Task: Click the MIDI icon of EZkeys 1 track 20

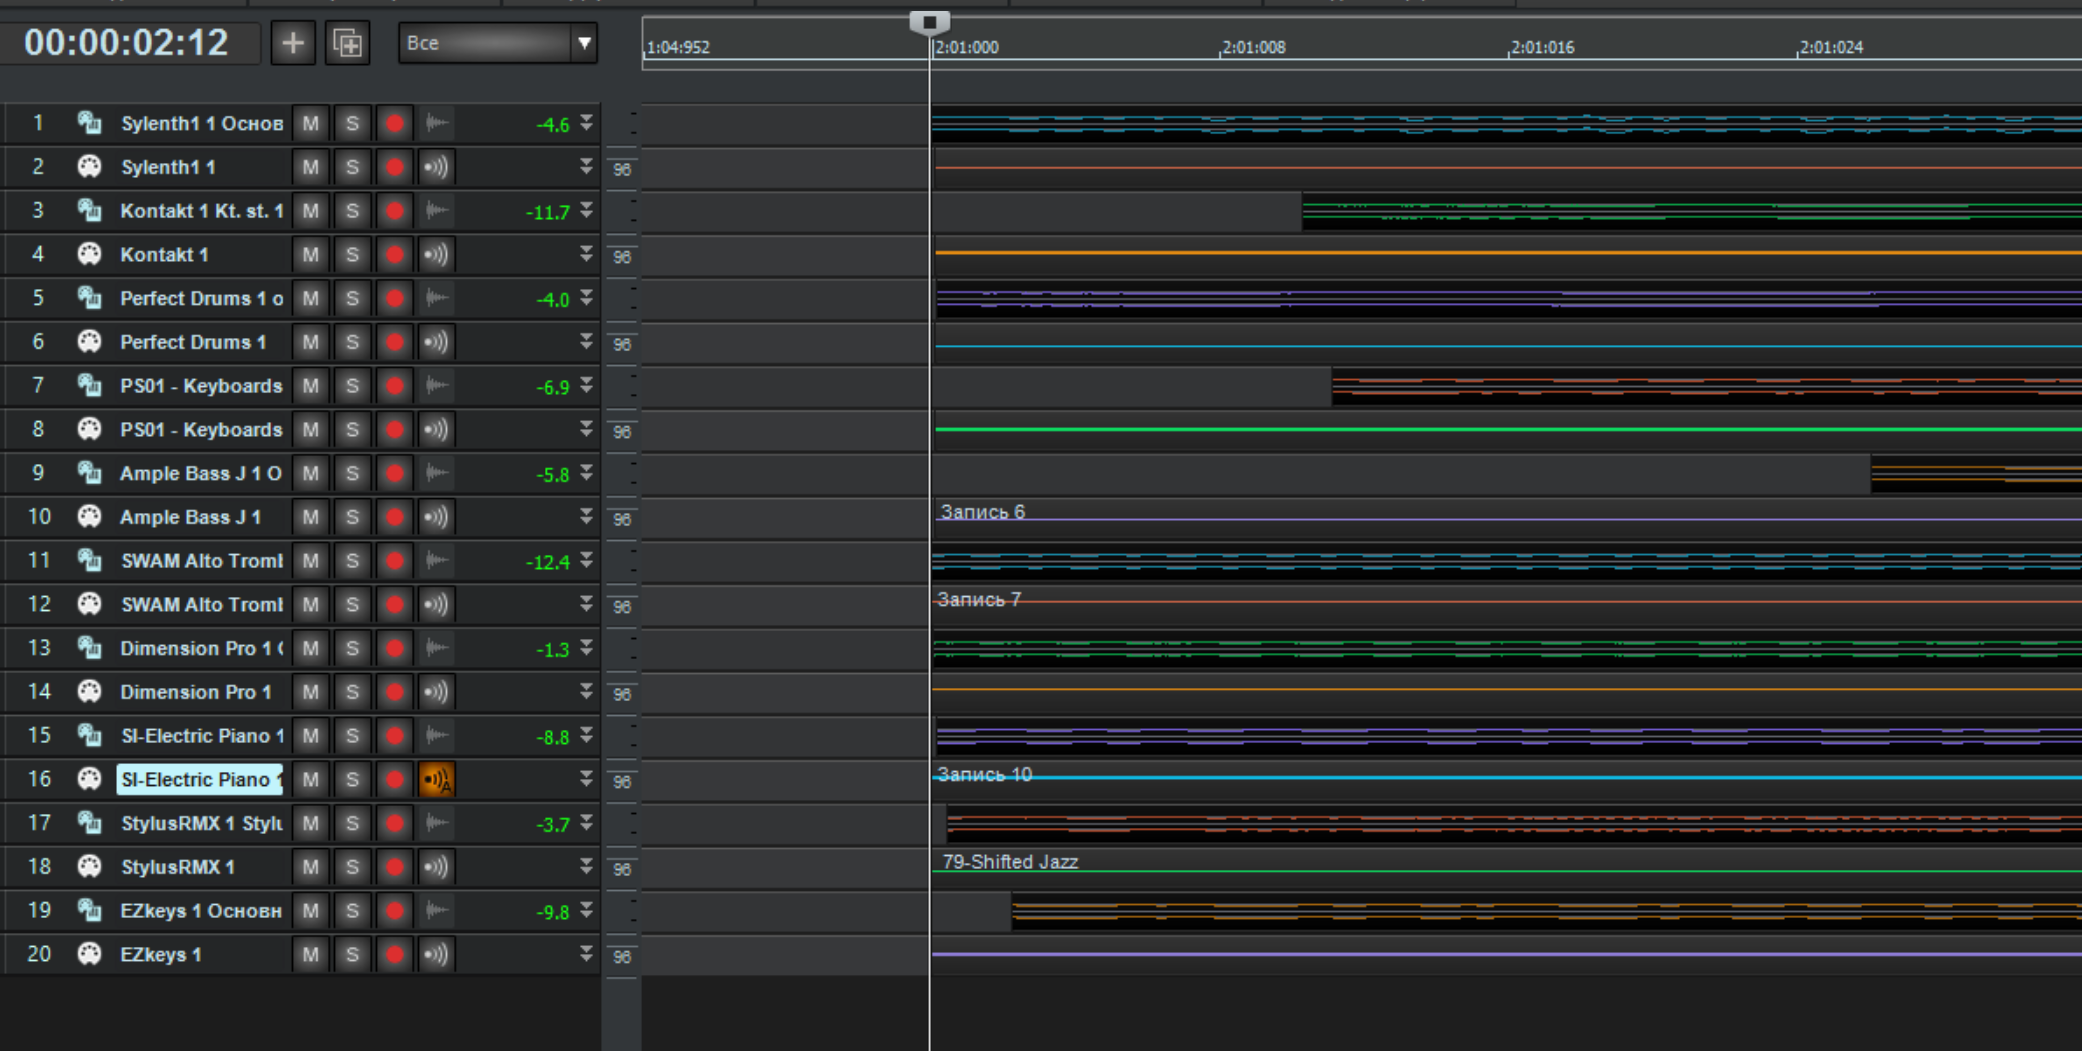Action: [x=89, y=954]
